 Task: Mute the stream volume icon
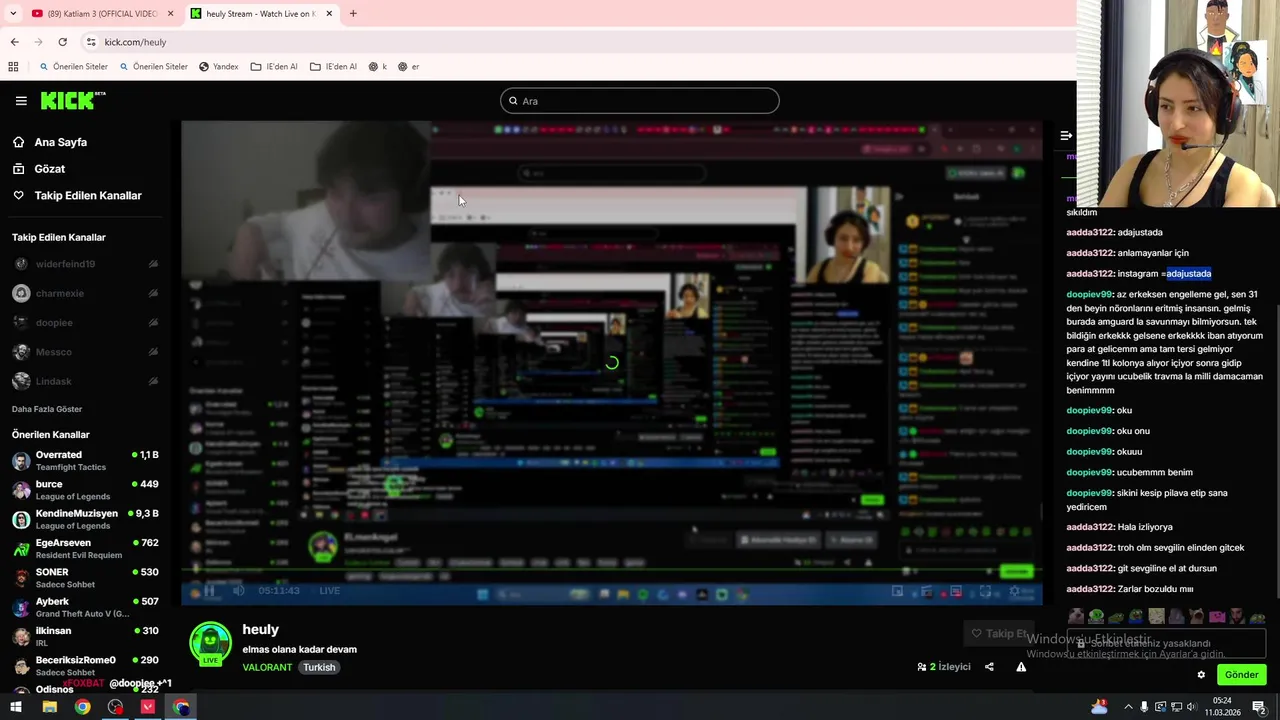[x=238, y=591]
